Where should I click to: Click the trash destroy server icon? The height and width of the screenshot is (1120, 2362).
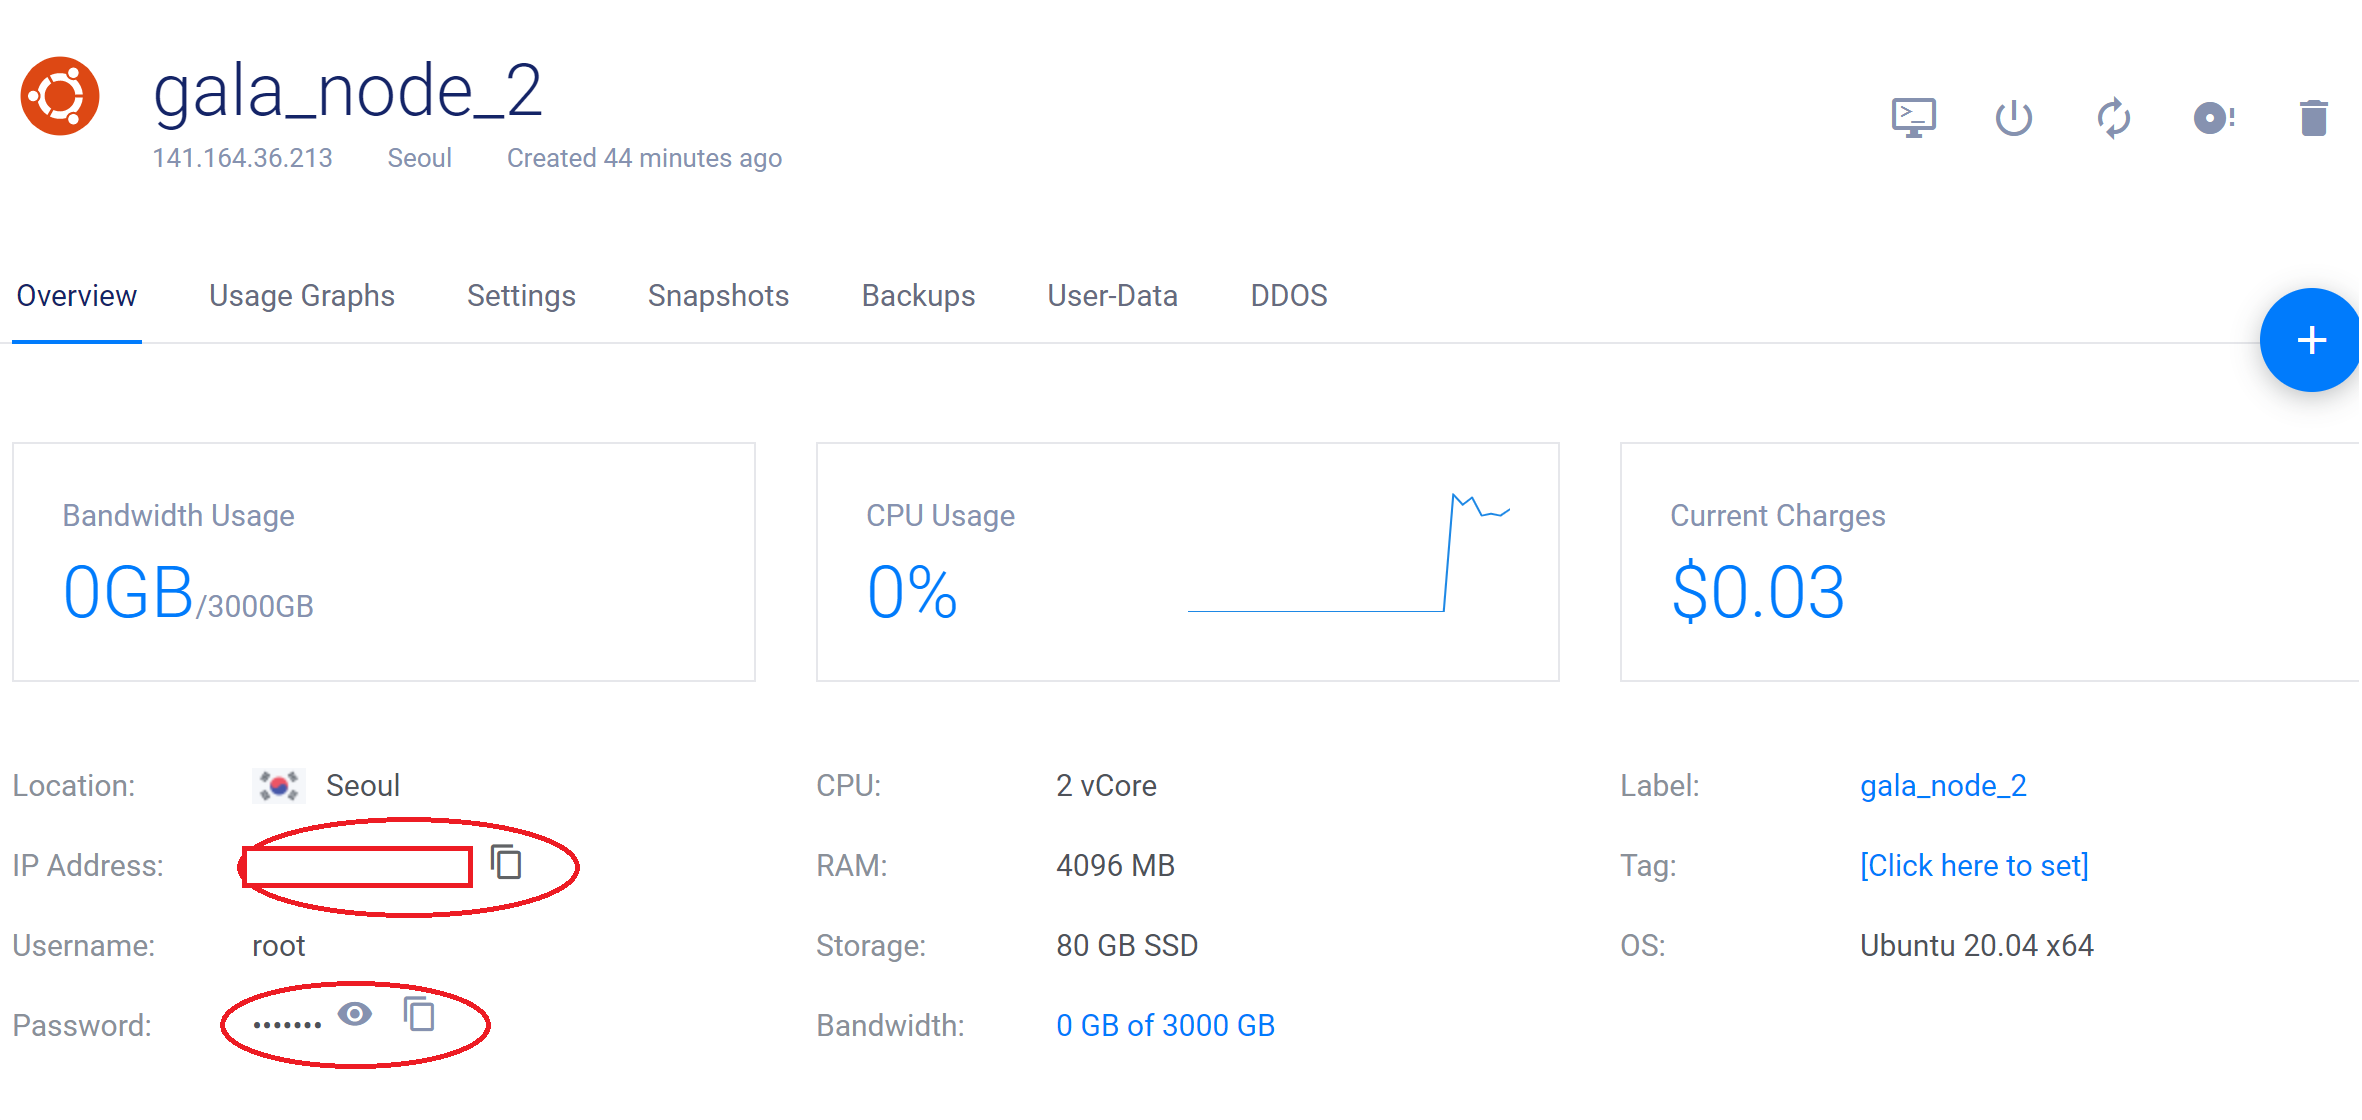coord(2313,118)
